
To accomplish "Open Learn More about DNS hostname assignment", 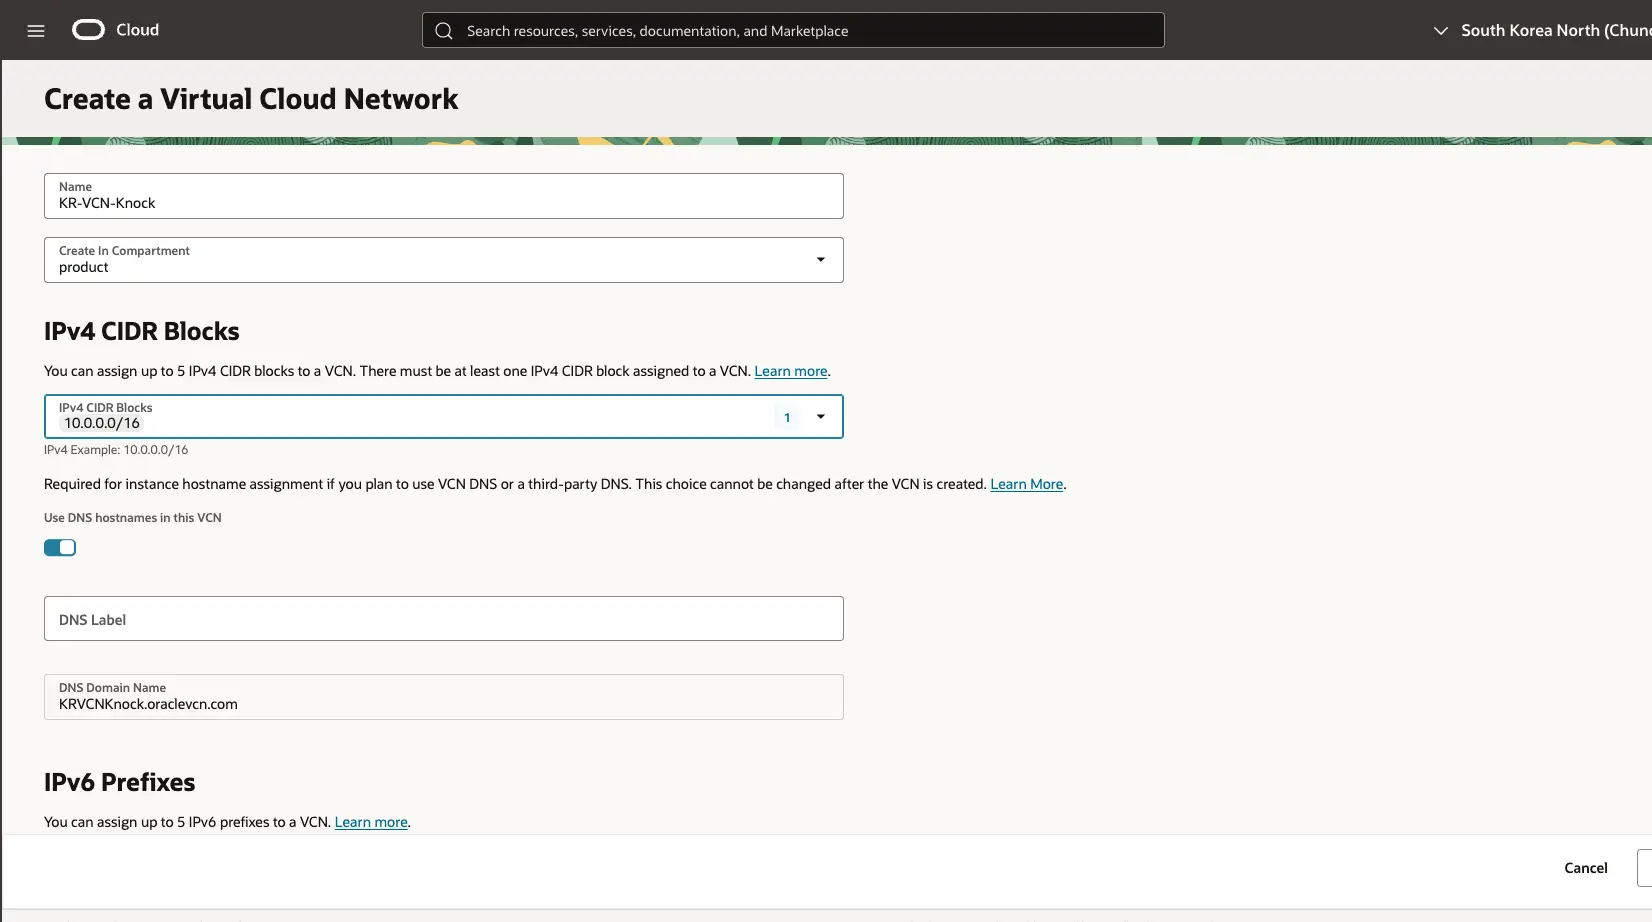I will (1025, 483).
